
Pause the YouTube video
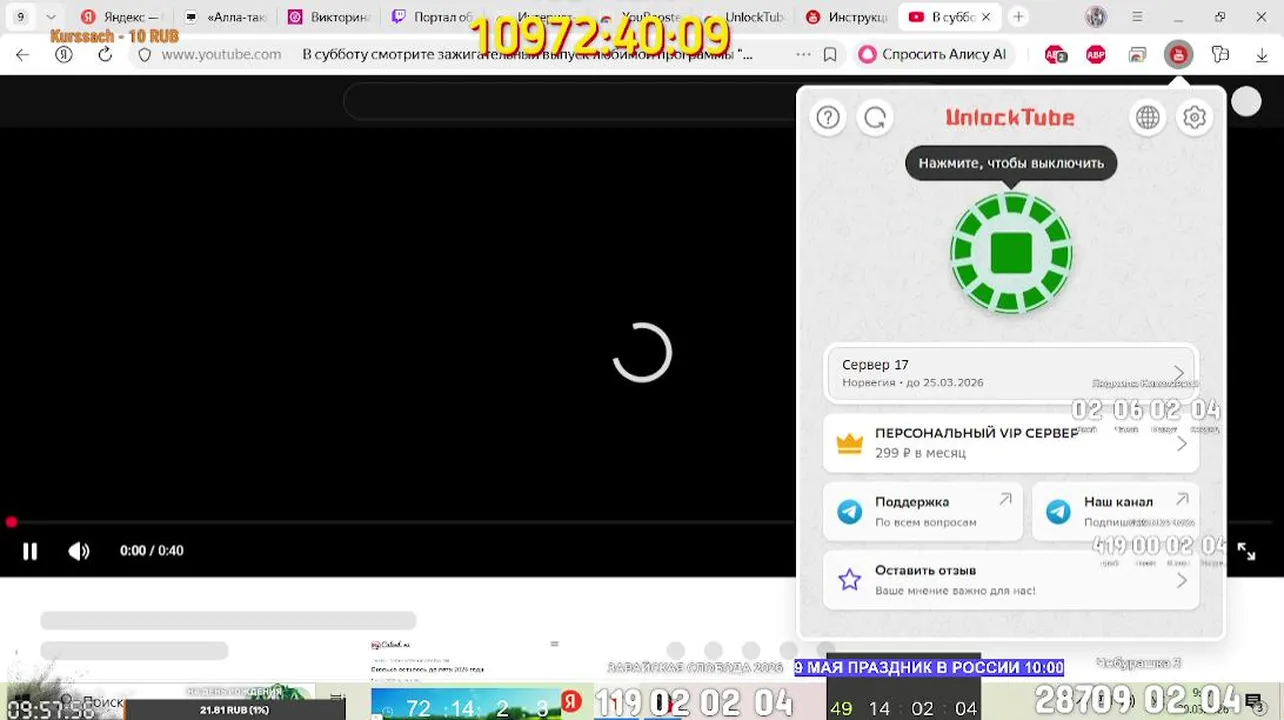30,551
